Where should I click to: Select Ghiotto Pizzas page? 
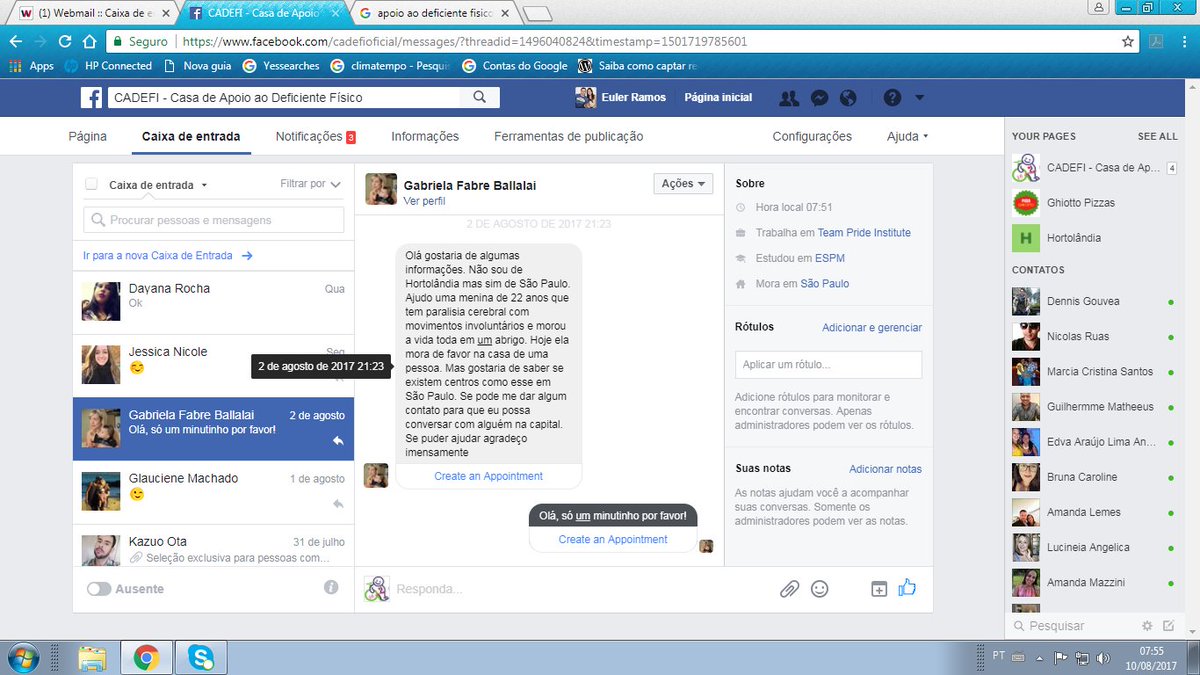1094,203
